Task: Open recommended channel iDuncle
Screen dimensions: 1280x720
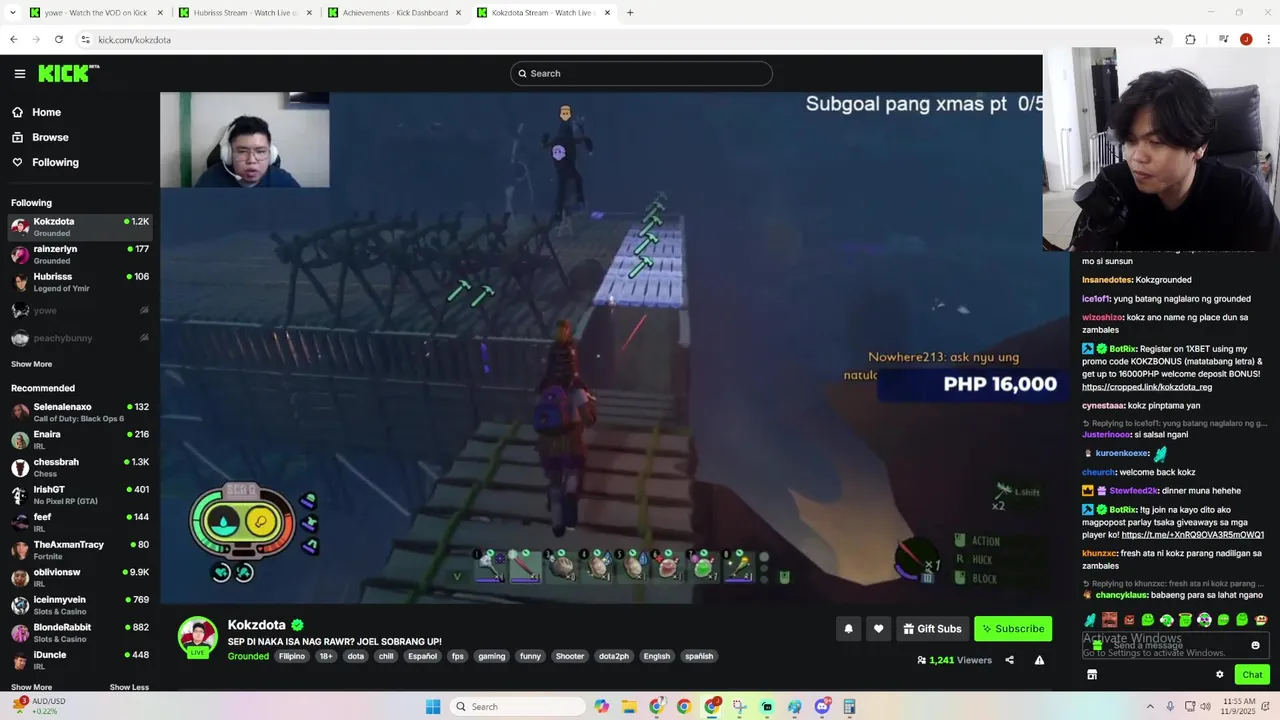Action: tap(80, 660)
